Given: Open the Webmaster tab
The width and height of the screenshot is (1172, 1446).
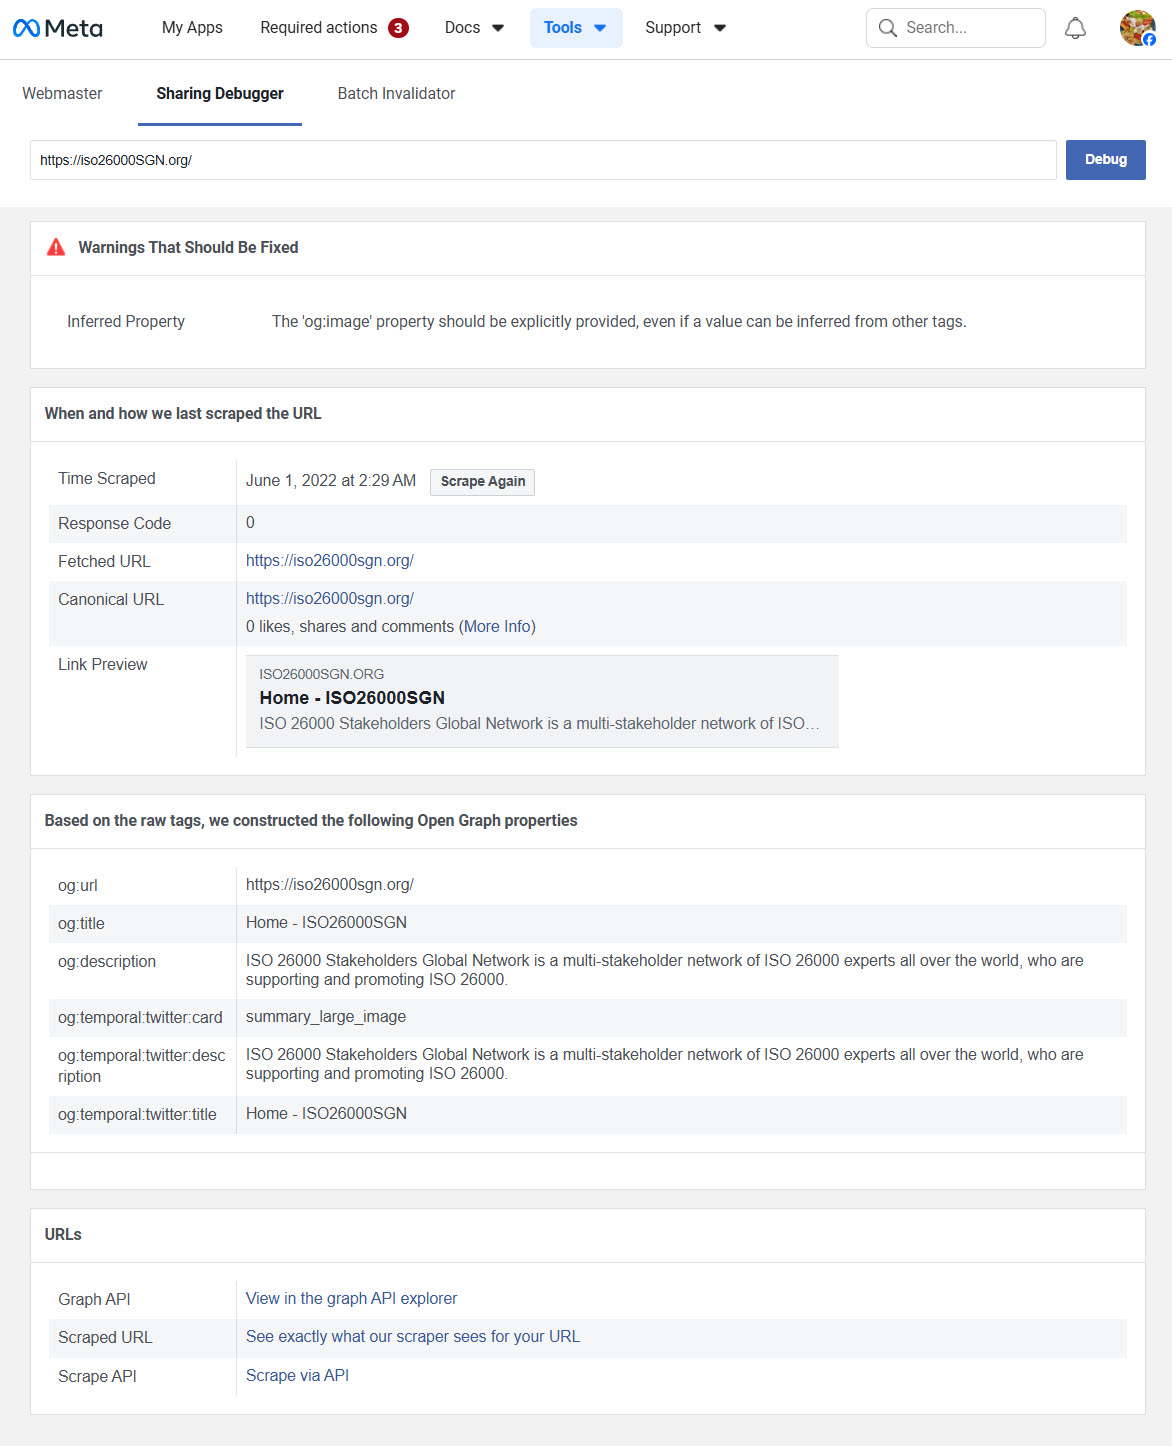Looking at the screenshot, I should point(62,93).
